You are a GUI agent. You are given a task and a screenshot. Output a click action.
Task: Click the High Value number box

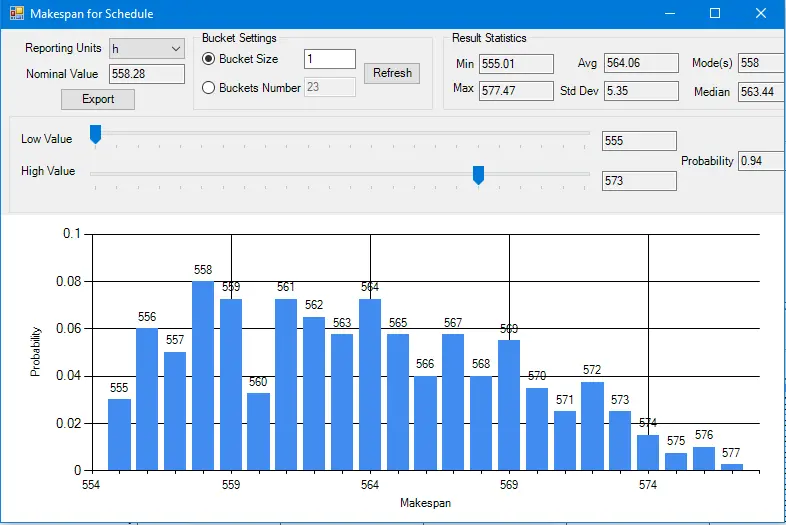[639, 181]
